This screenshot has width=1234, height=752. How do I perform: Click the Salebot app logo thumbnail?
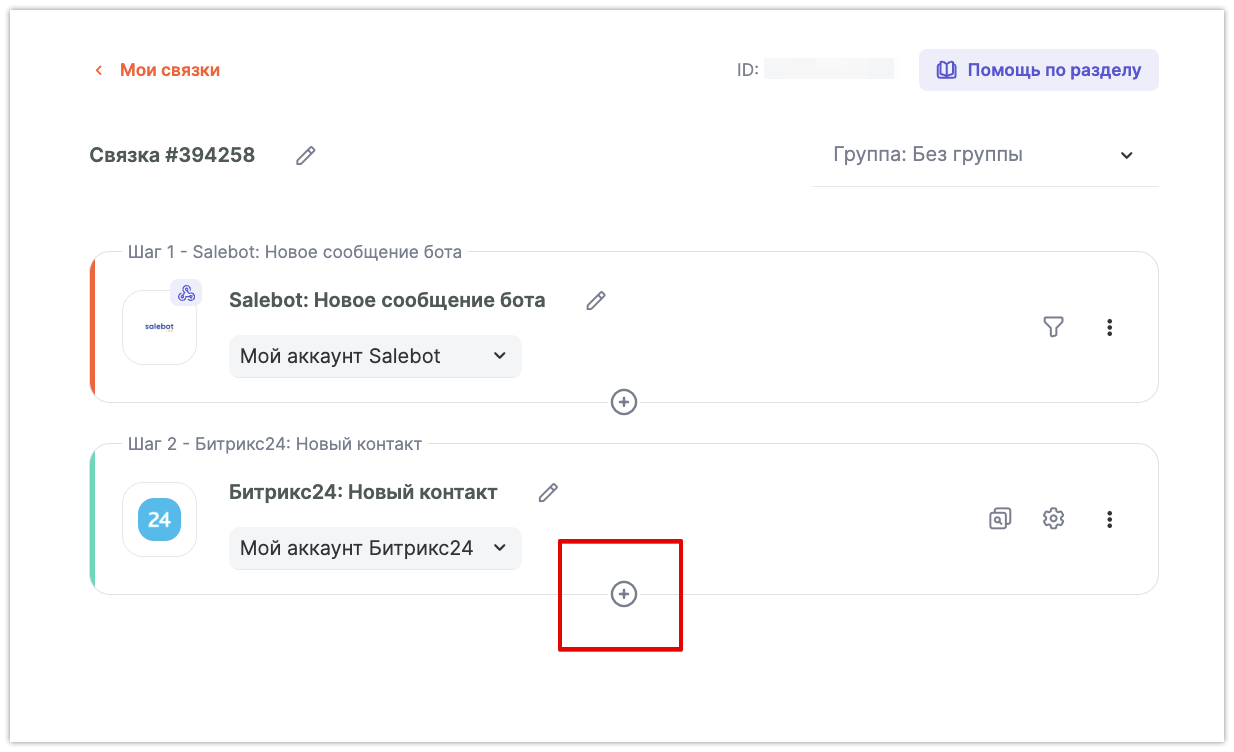pyautogui.click(x=159, y=327)
